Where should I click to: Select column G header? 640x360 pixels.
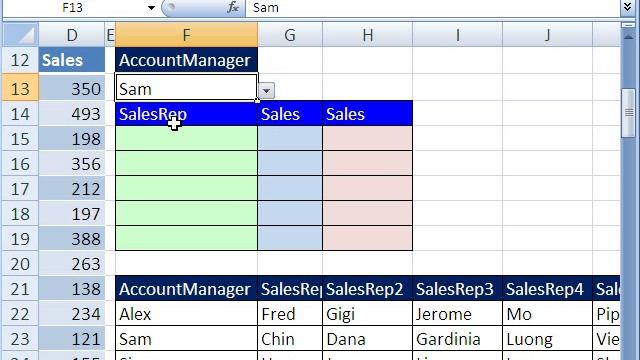coord(290,35)
